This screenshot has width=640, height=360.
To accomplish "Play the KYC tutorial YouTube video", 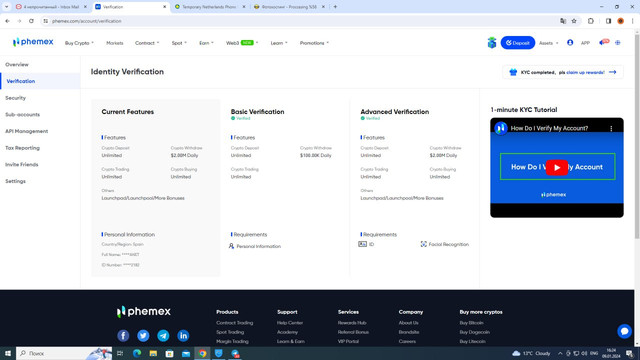I will [x=557, y=167].
